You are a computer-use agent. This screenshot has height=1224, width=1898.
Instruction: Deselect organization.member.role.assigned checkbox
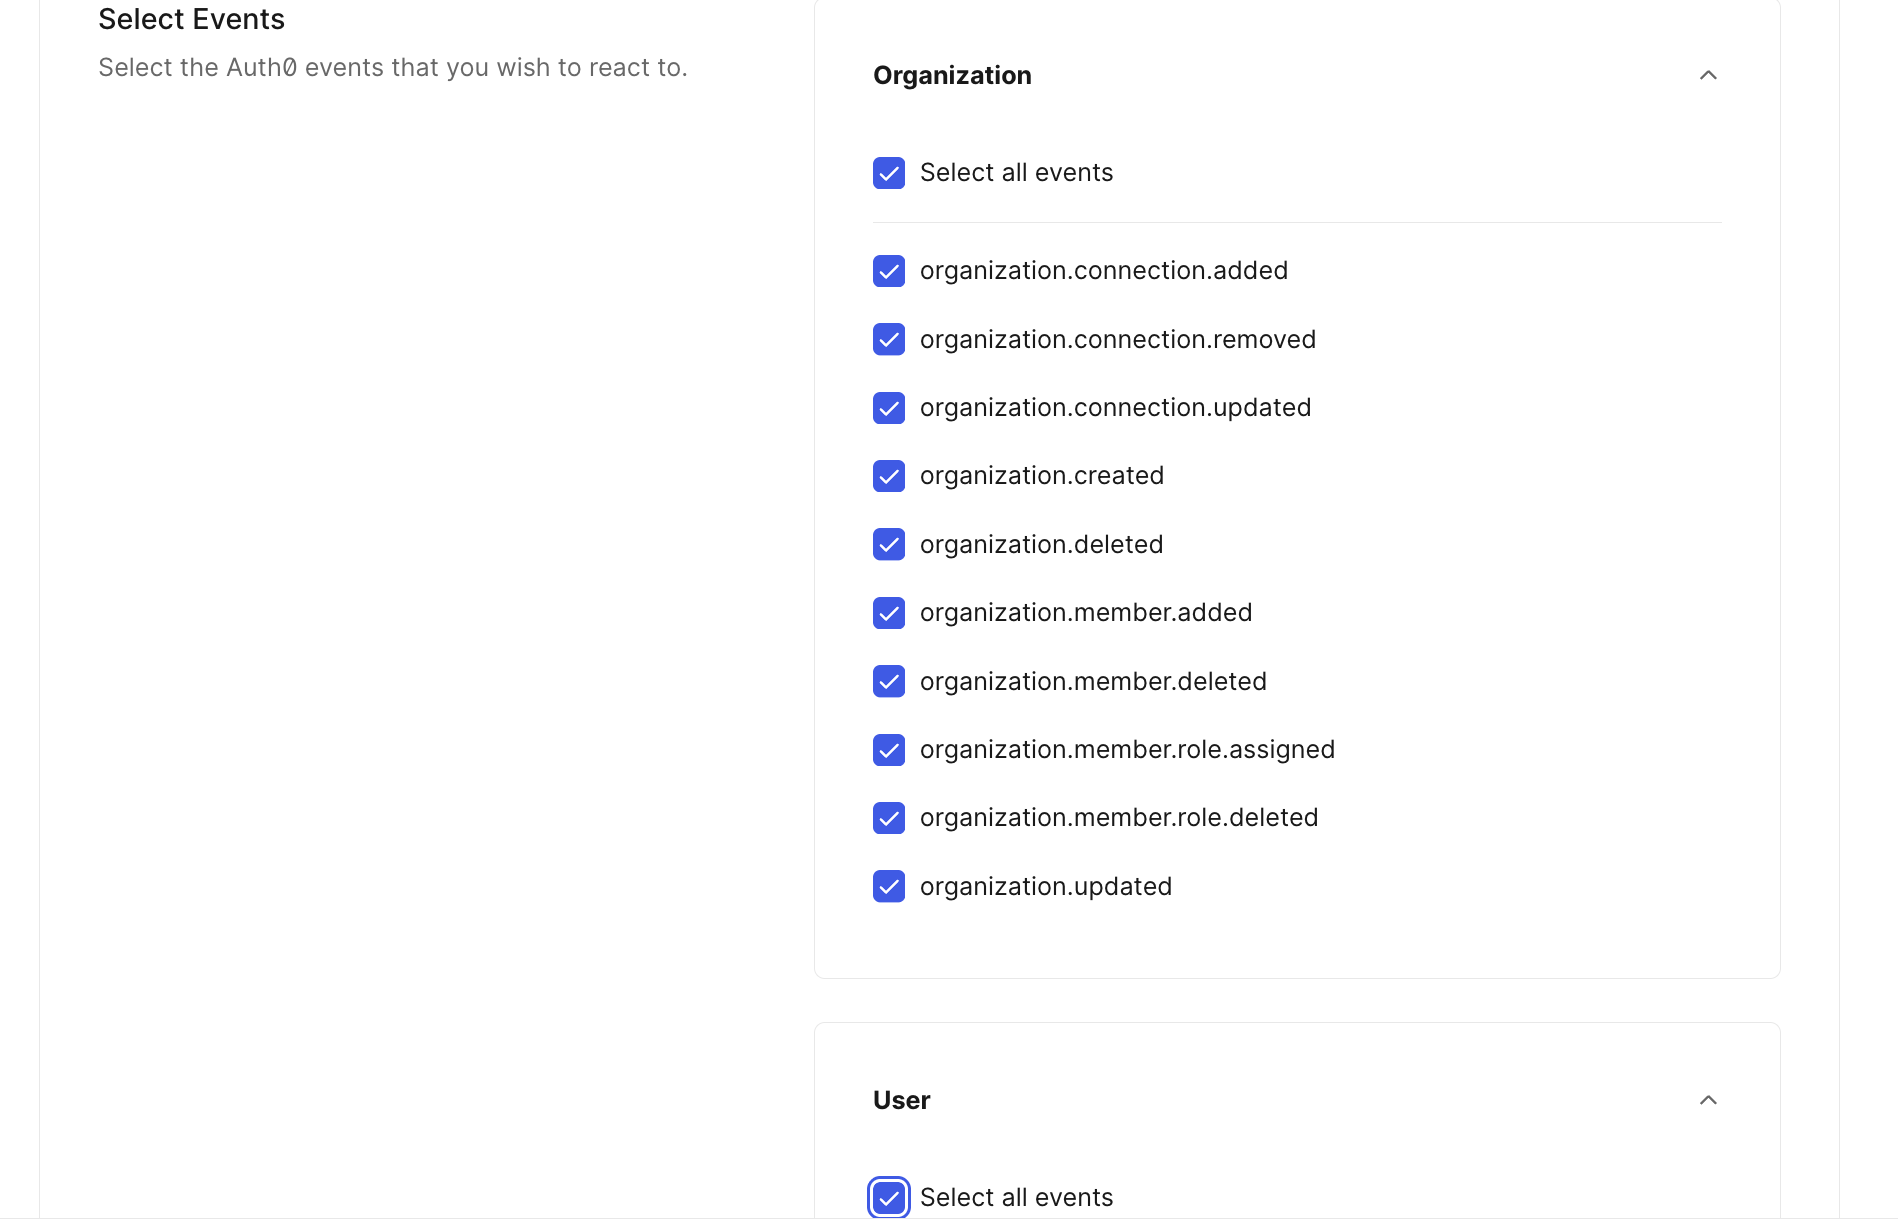[889, 750]
